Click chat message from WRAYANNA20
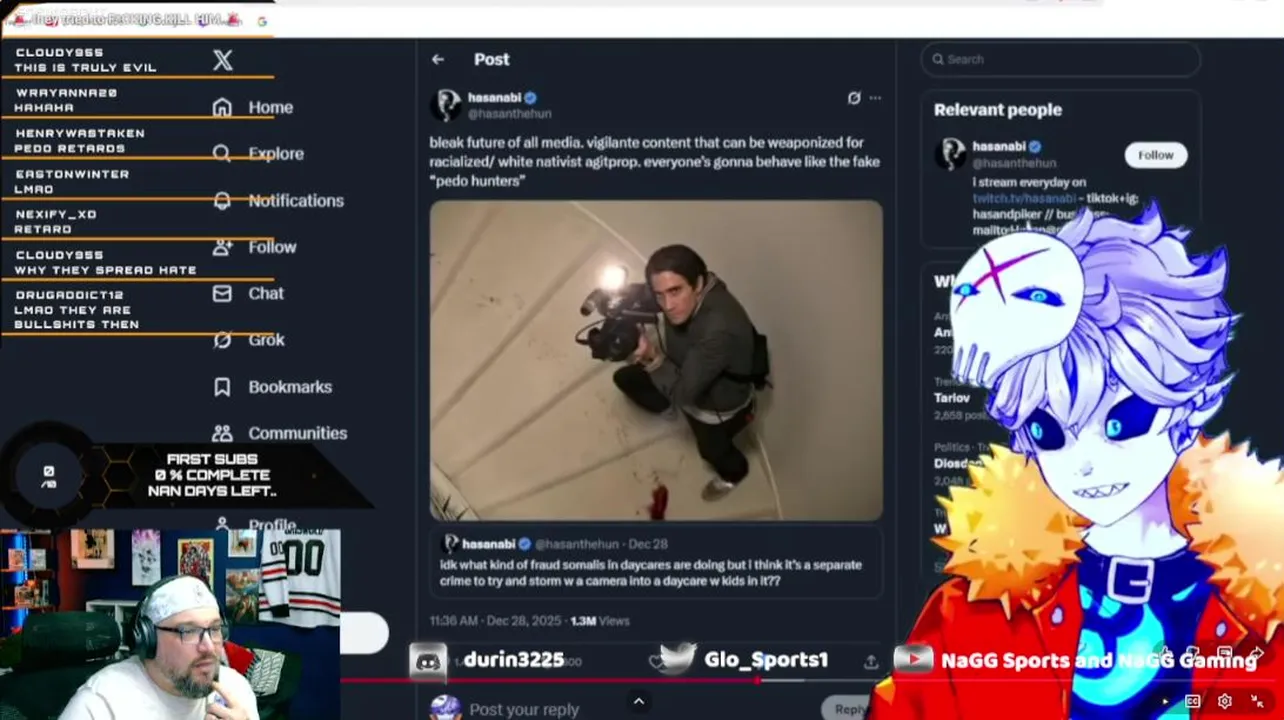 coord(66,100)
